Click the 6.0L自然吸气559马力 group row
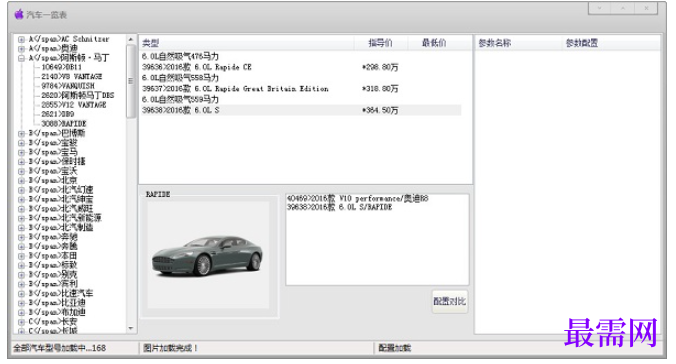The width and height of the screenshot is (676, 364). click(x=301, y=100)
